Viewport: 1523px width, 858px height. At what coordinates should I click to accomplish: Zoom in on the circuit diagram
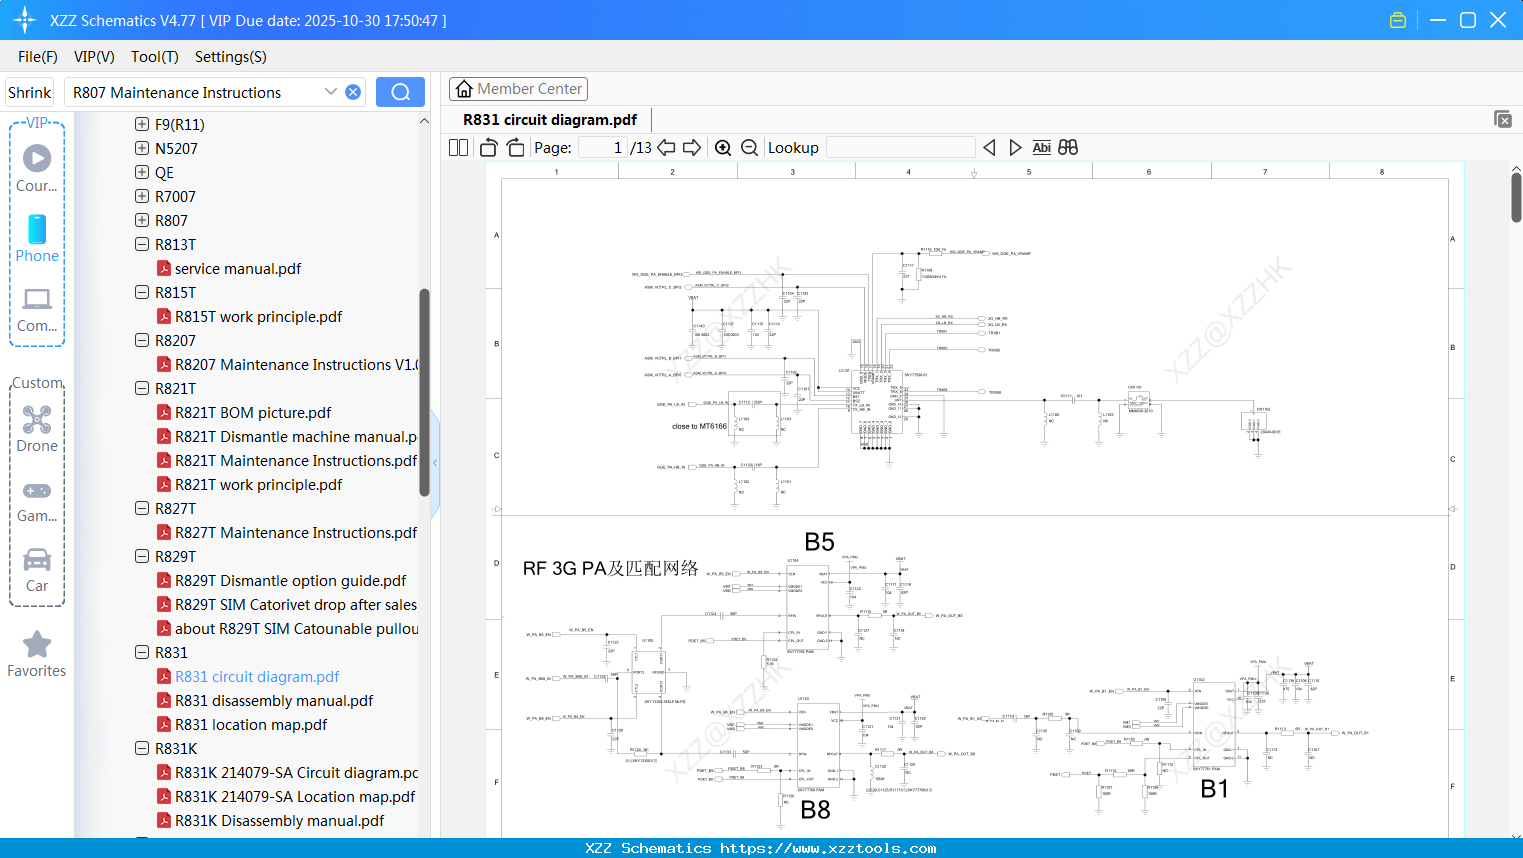coord(723,147)
